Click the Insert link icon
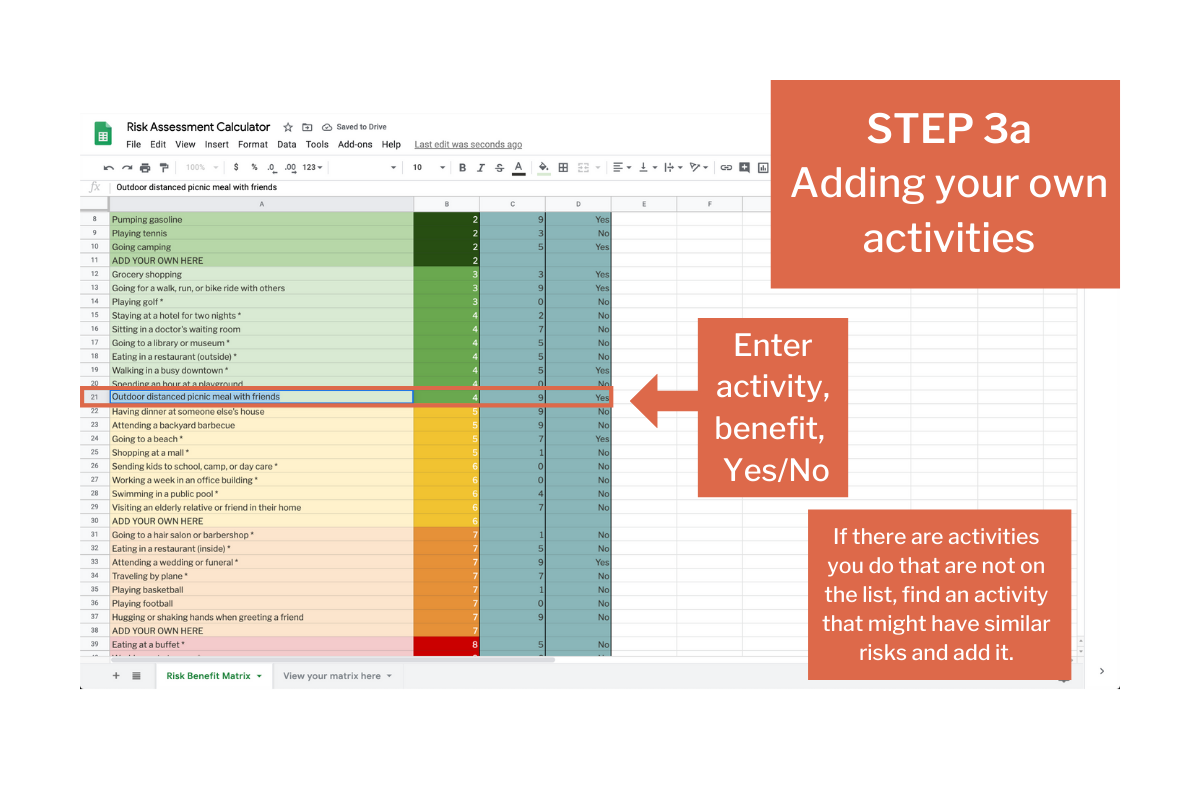 (726, 168)
